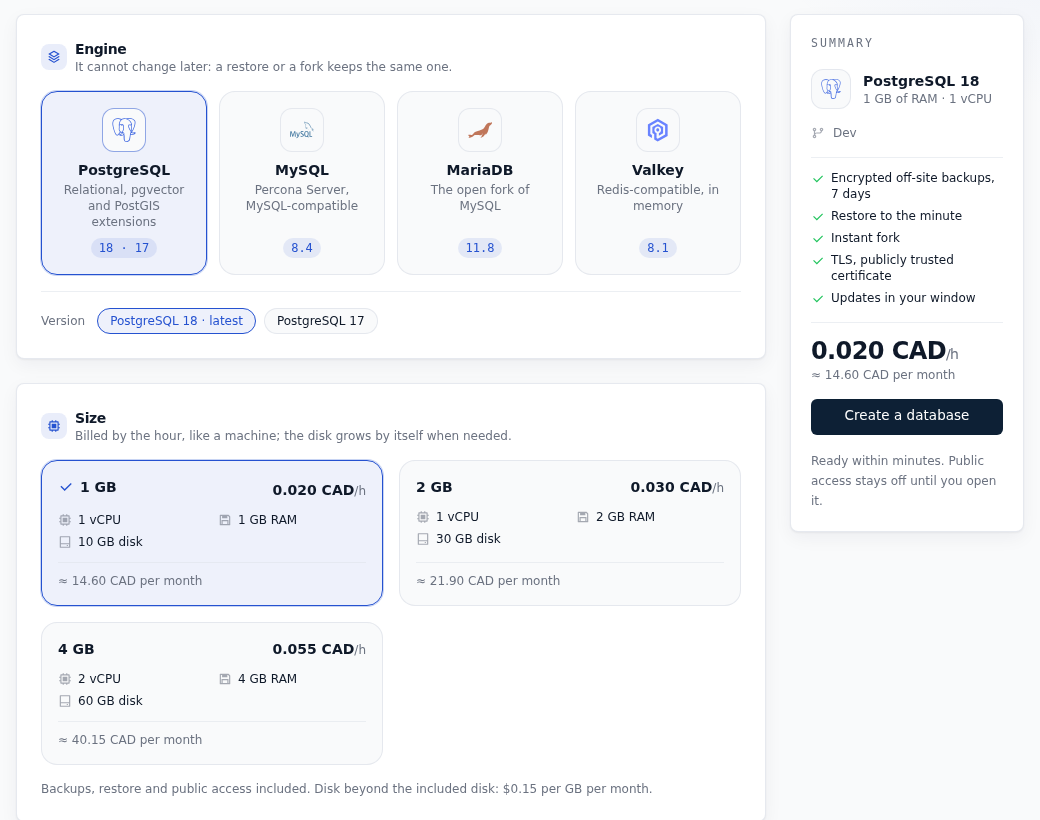Click 0.030 CAD/h price on 2 GB card
The height and width of the screenshot is (820, 1040).
point(677,488)
